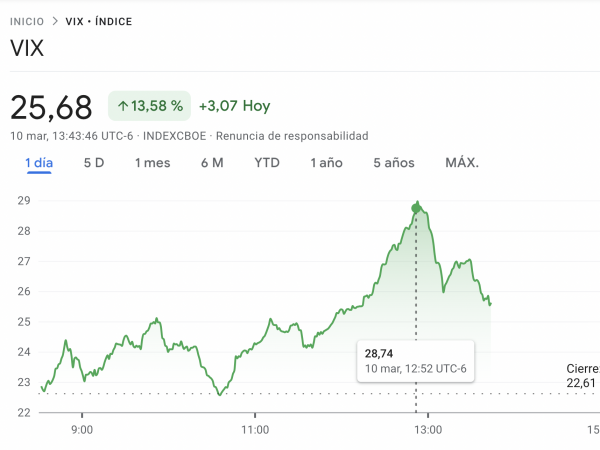600x450 pixels.
Task: Click the chart line's latest endpoint
Action: (490, 304)
